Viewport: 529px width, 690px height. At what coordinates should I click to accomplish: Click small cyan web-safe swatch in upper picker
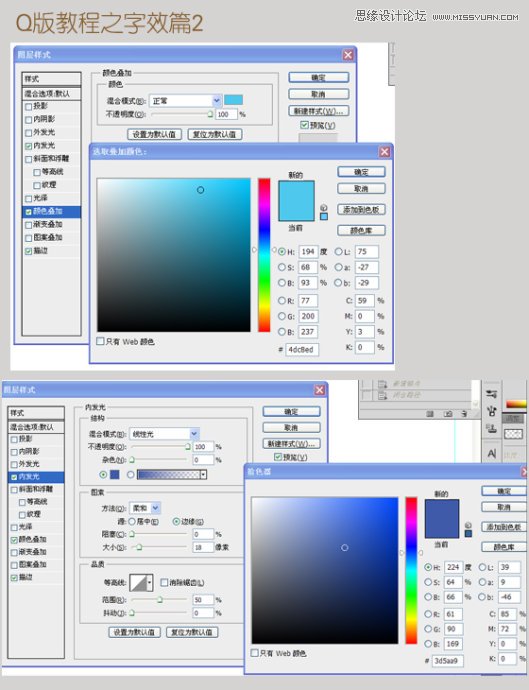[324, 217]
